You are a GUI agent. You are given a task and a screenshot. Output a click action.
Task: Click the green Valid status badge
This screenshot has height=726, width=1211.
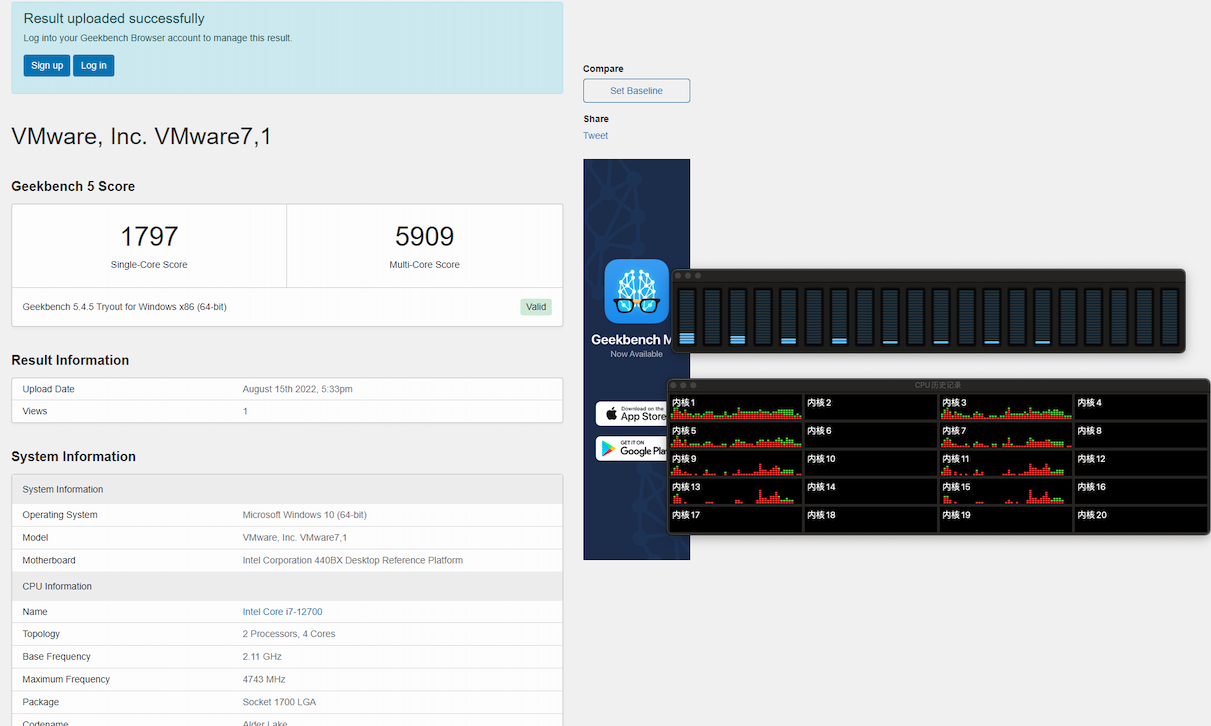point(536,307)
